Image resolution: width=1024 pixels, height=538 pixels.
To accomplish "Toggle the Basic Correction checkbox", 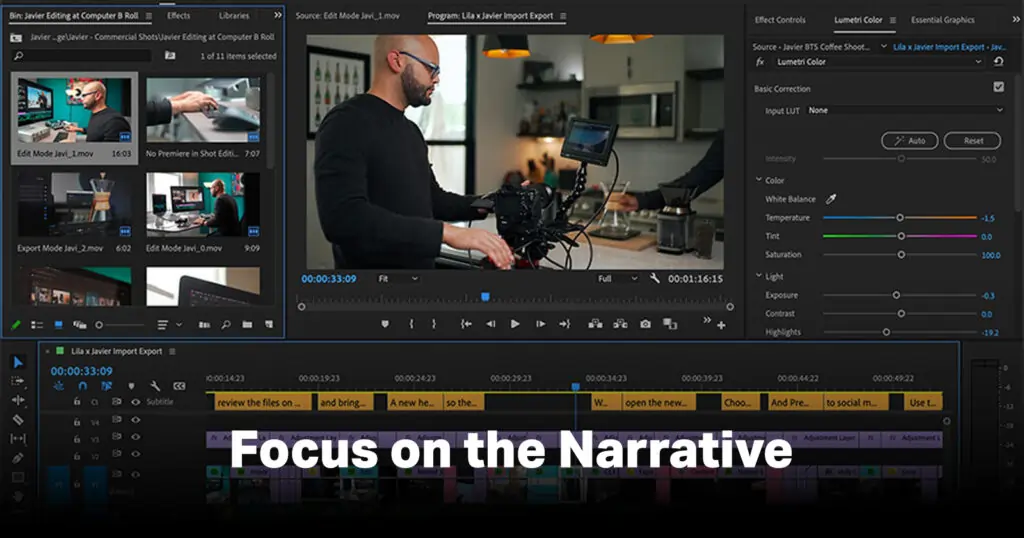I will [998, 88].
